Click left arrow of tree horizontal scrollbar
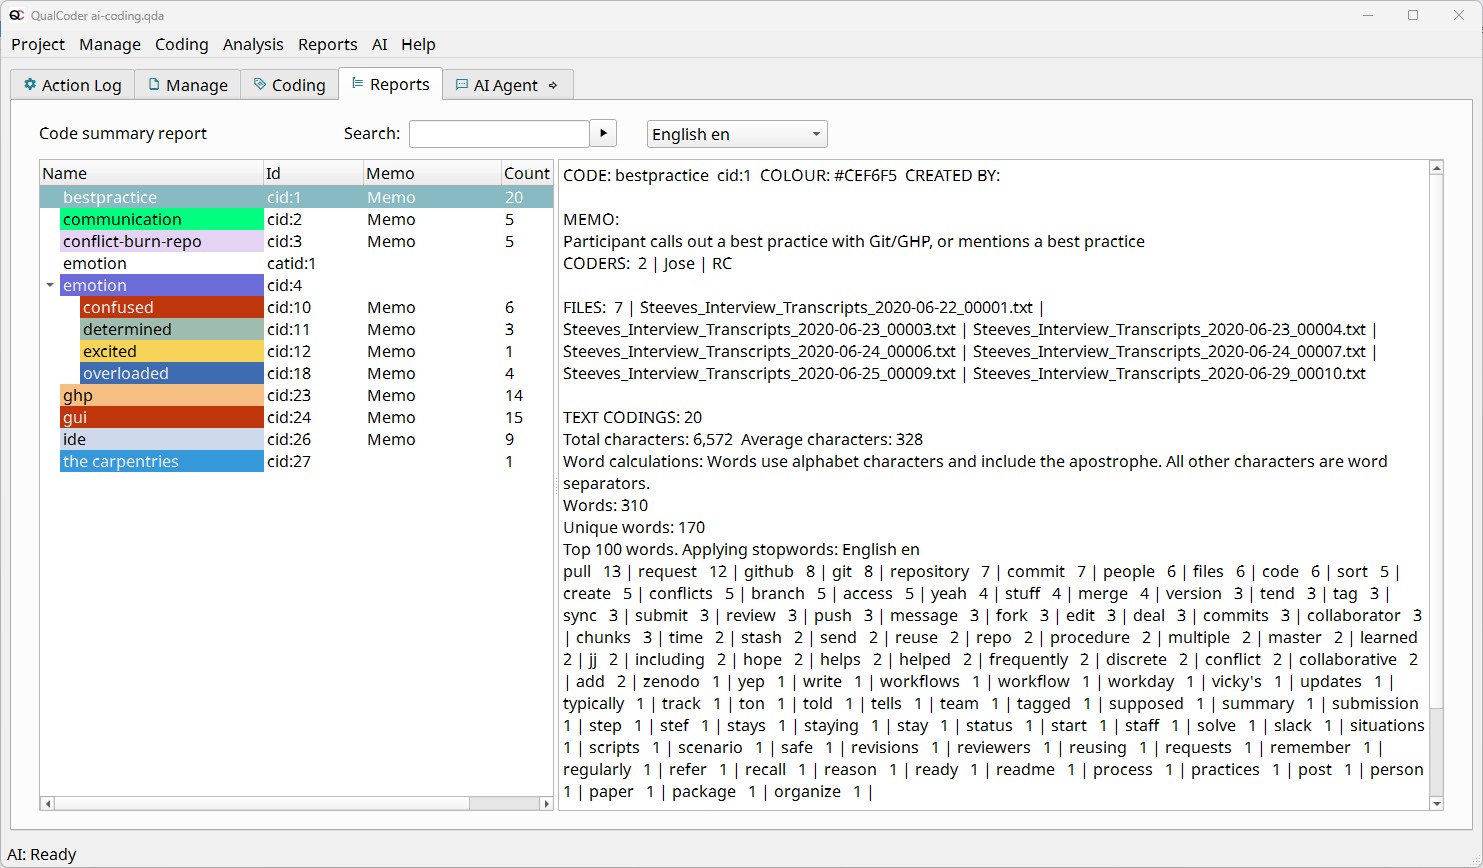This screenshot has height=868, width=1483. click(46, 803)
